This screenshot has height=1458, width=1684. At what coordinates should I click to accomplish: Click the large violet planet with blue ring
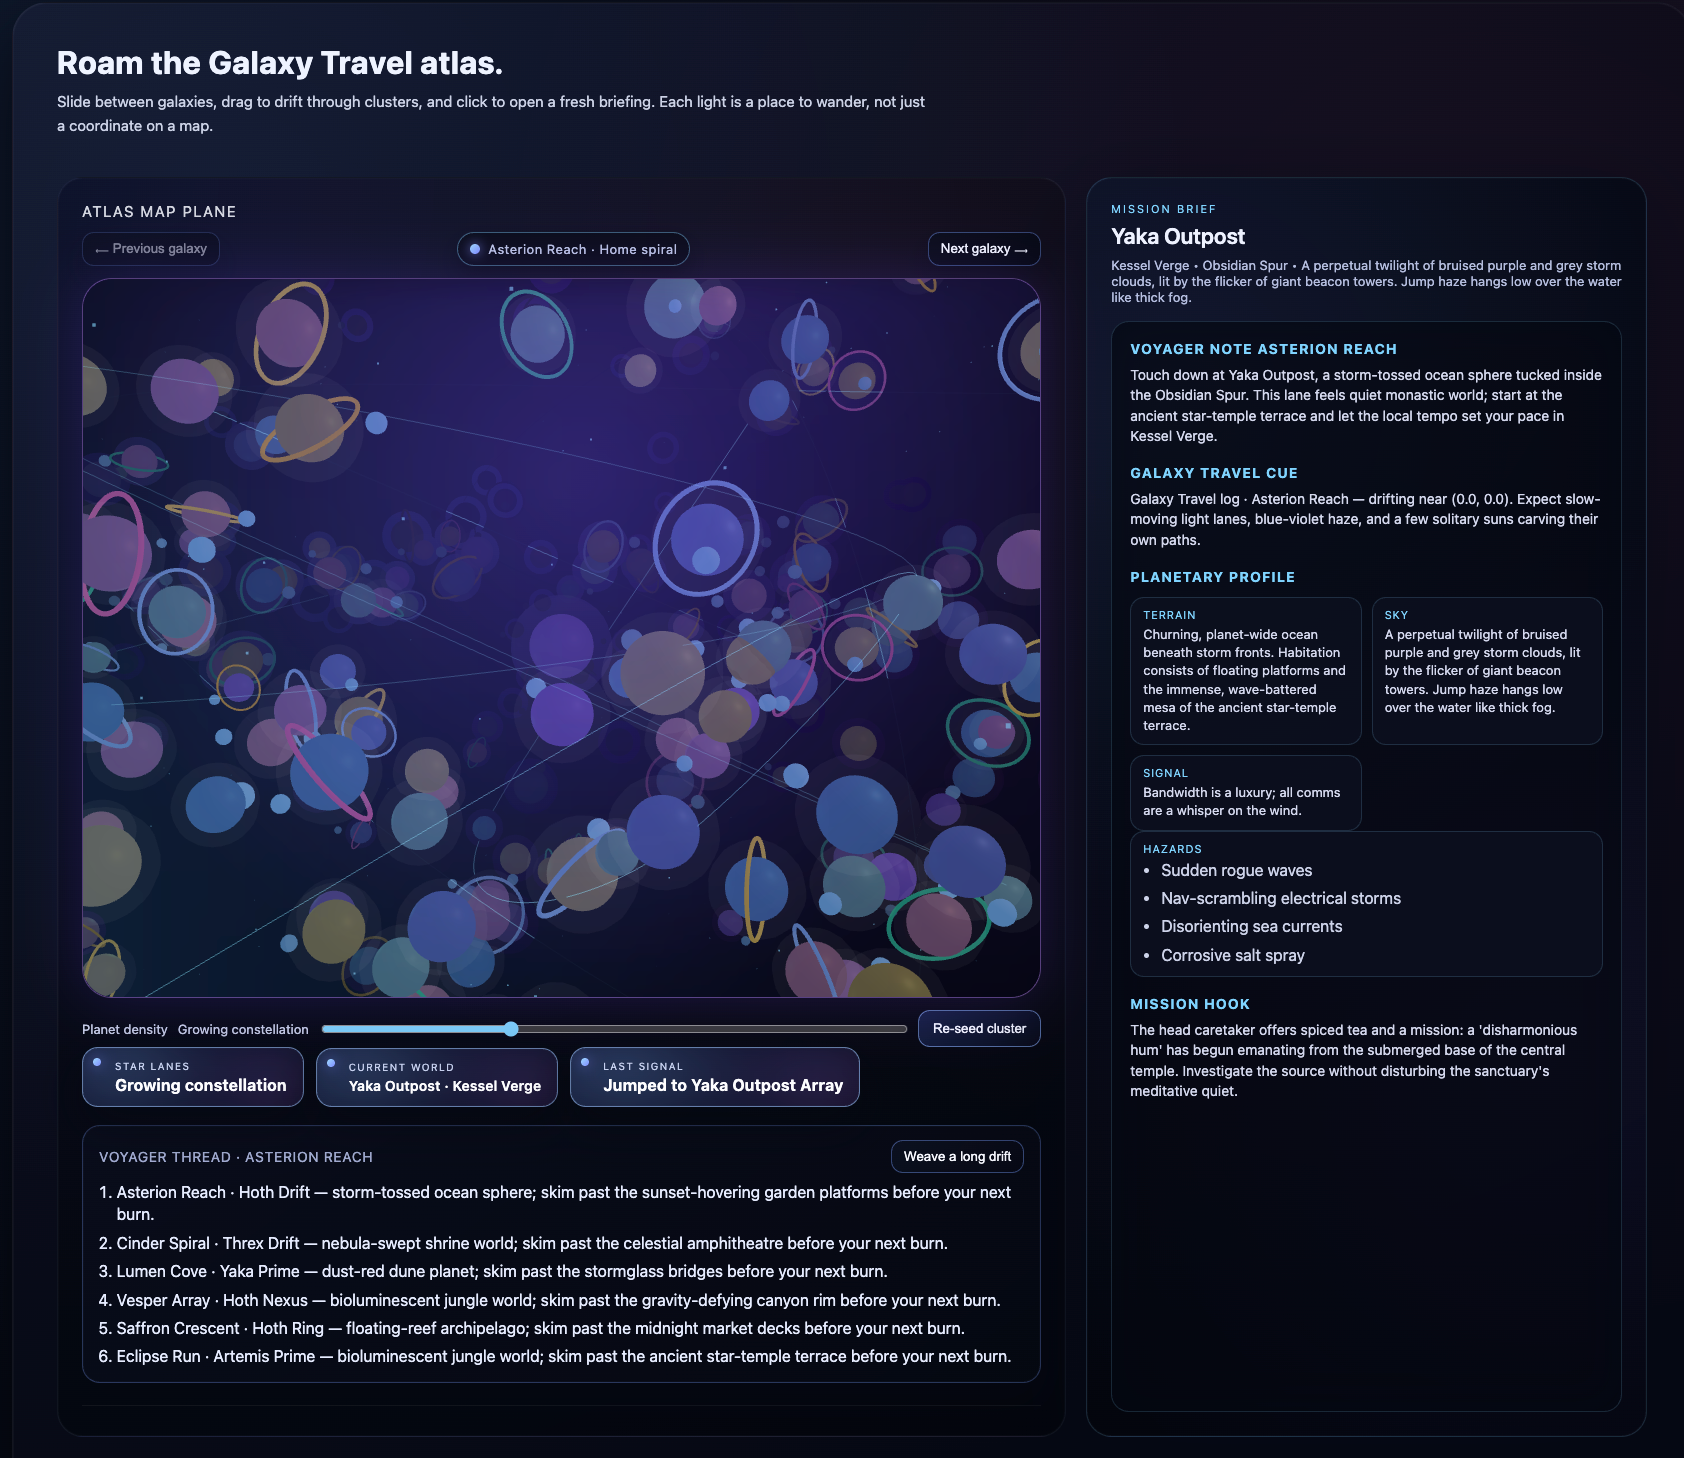(x=706, y=539)
